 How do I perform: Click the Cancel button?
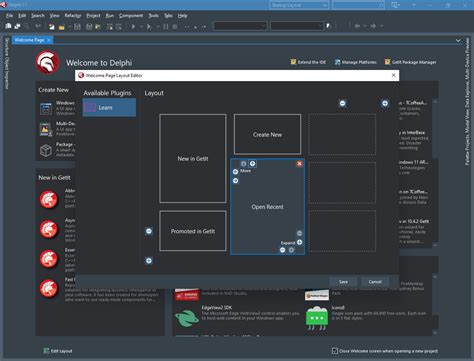(x=375, y=282)
